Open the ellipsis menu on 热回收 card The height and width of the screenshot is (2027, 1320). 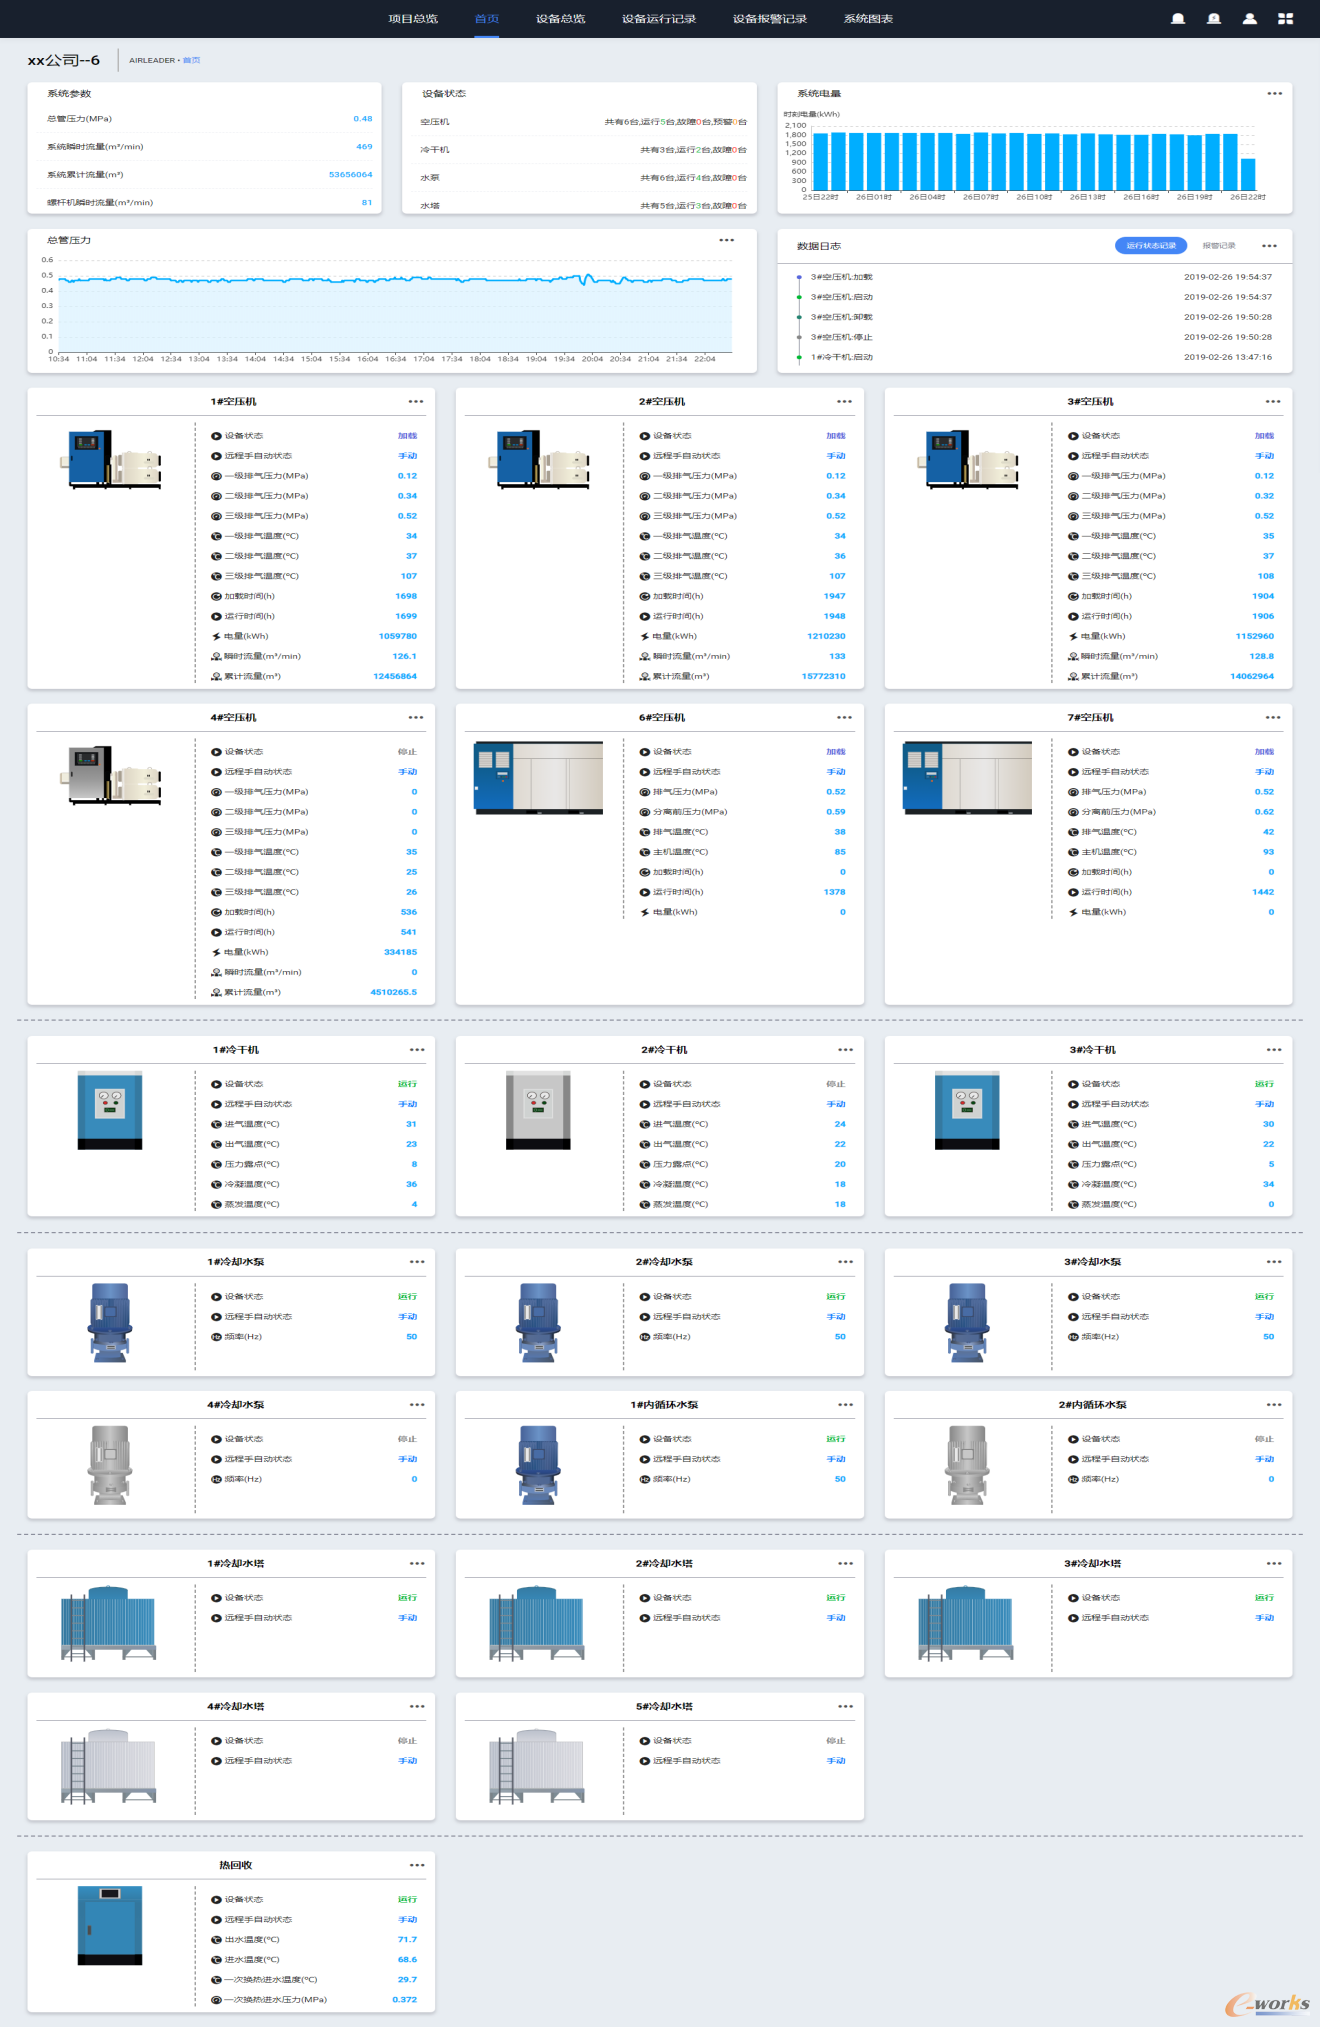coord(417,1865)
